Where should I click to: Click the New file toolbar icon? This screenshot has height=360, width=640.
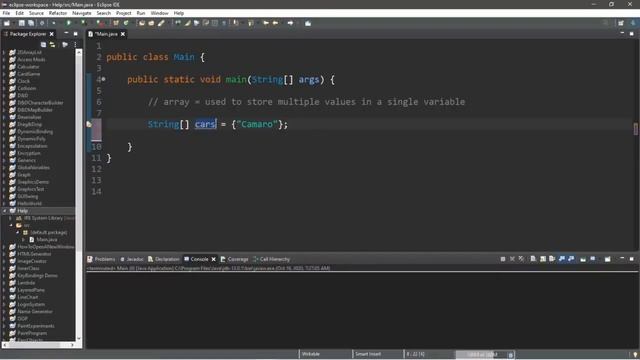click(x=7, y=23)
